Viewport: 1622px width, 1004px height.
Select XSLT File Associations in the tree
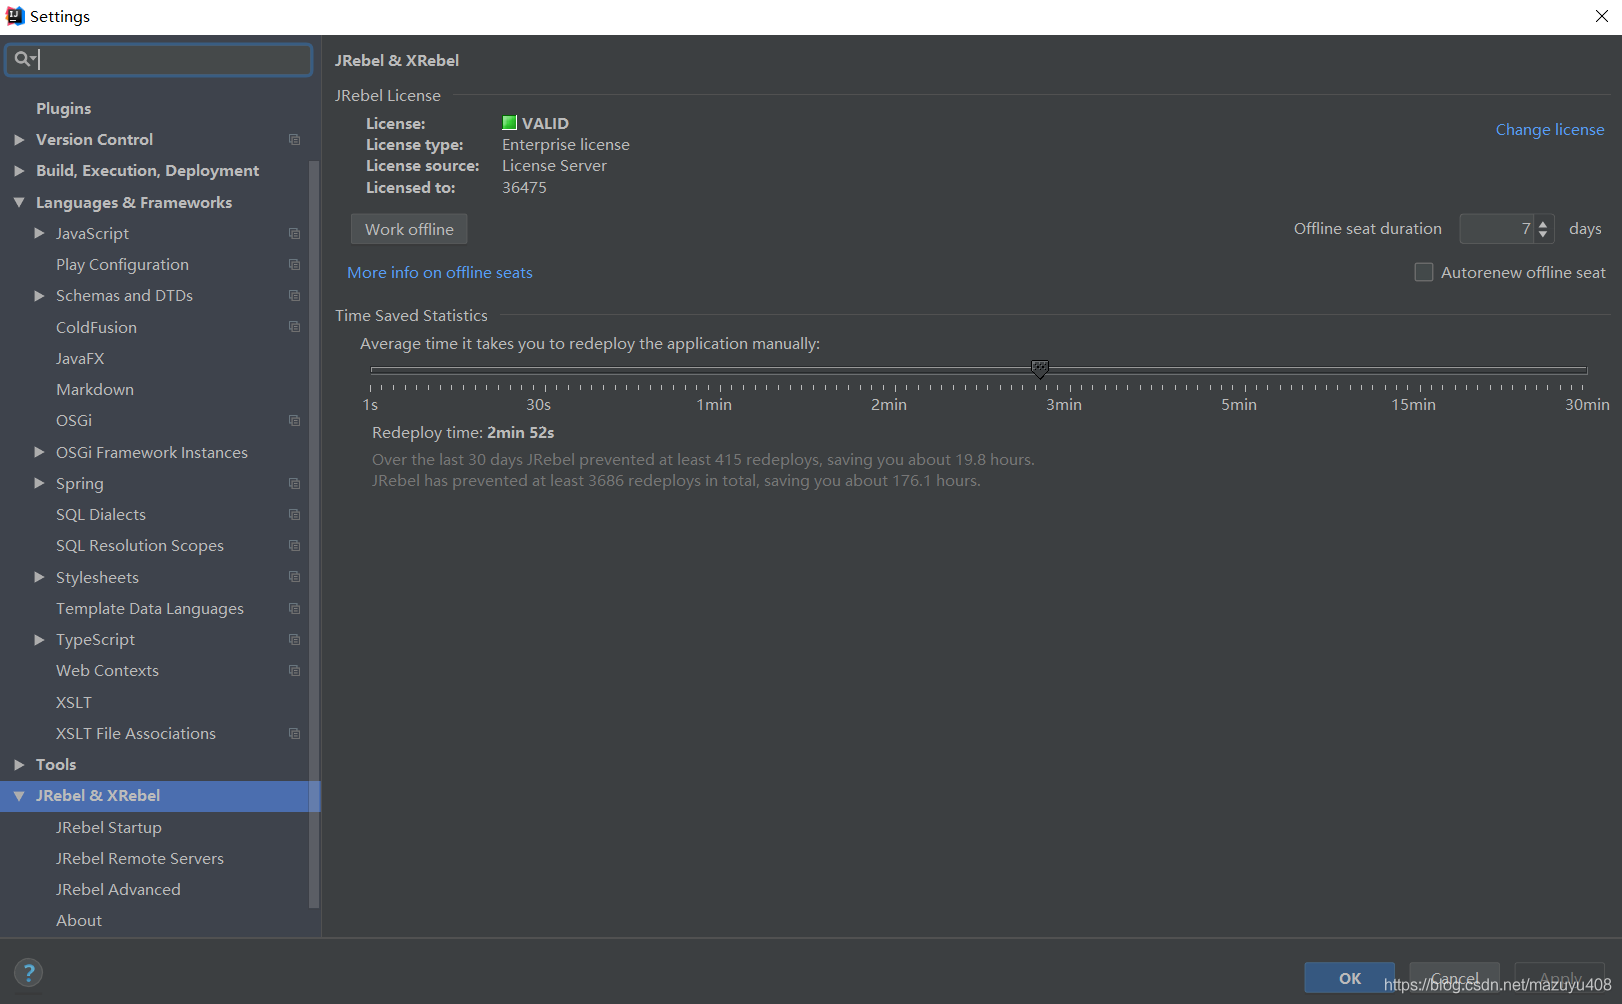(x=136, y=733)
